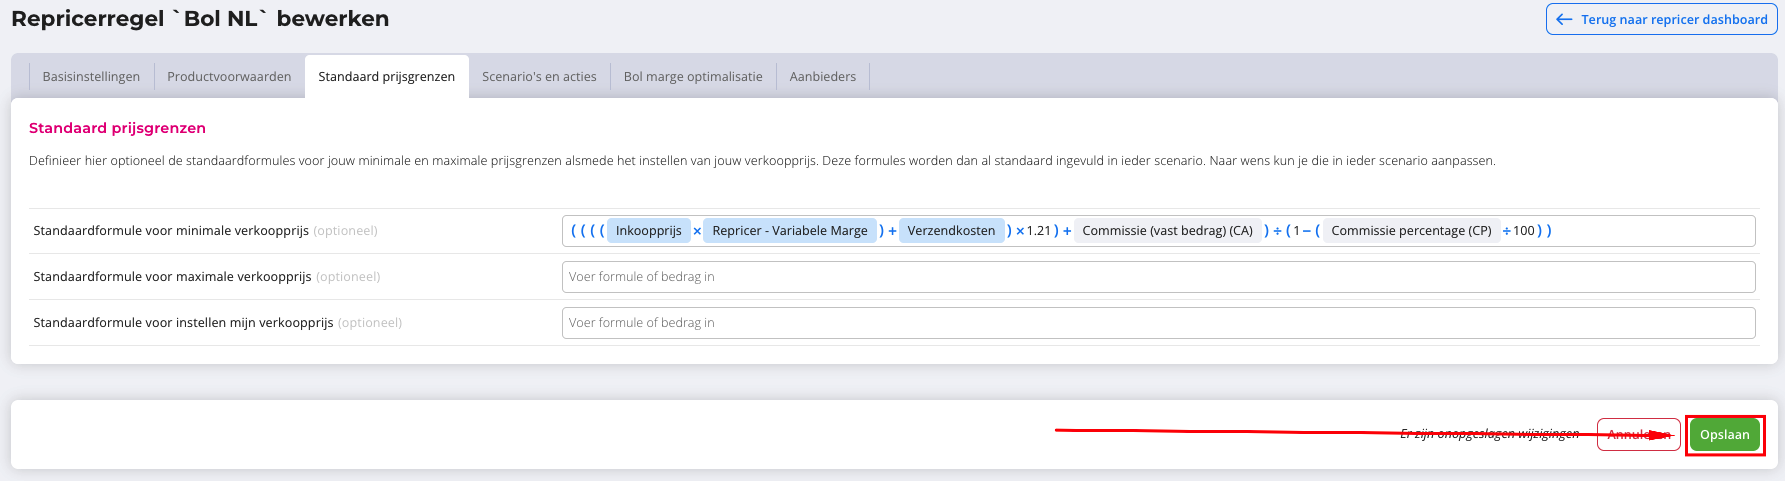Viewport: 1785px width, 481px height.
Task: Focus the maximale verkoopprijs formula field
Action: (x=1158, y=277)
